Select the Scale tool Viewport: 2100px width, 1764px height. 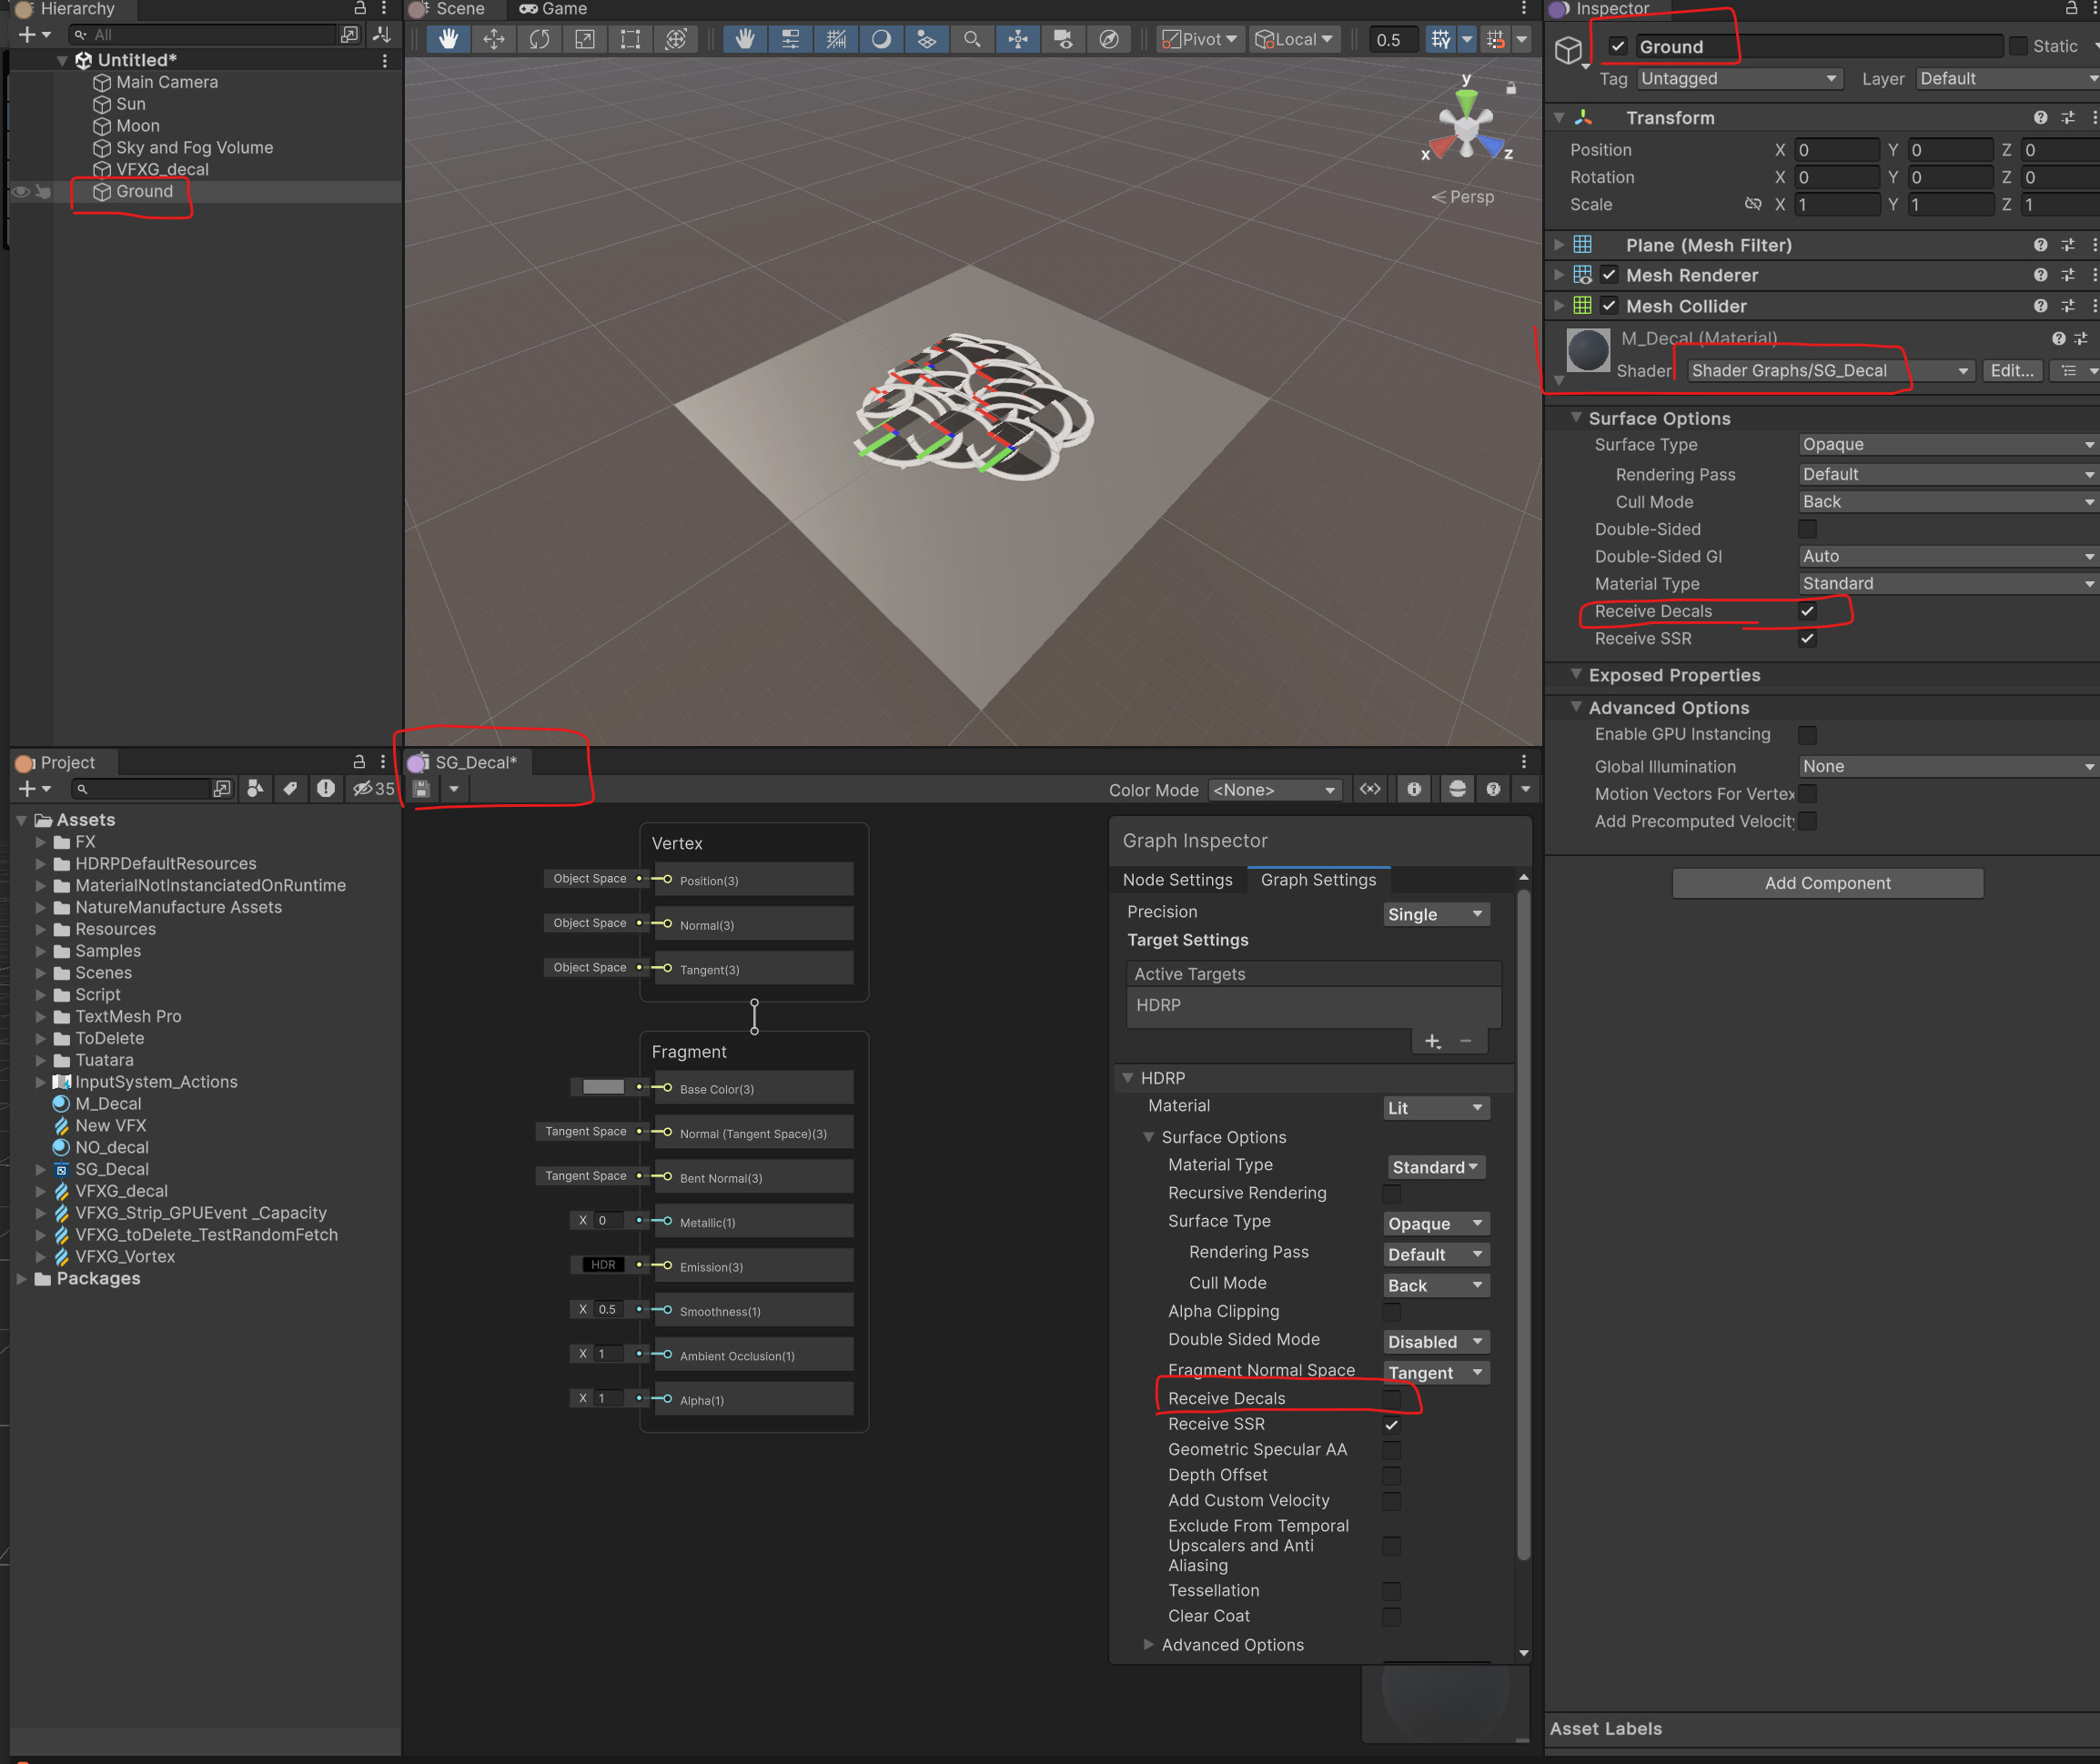click(584, 39)
